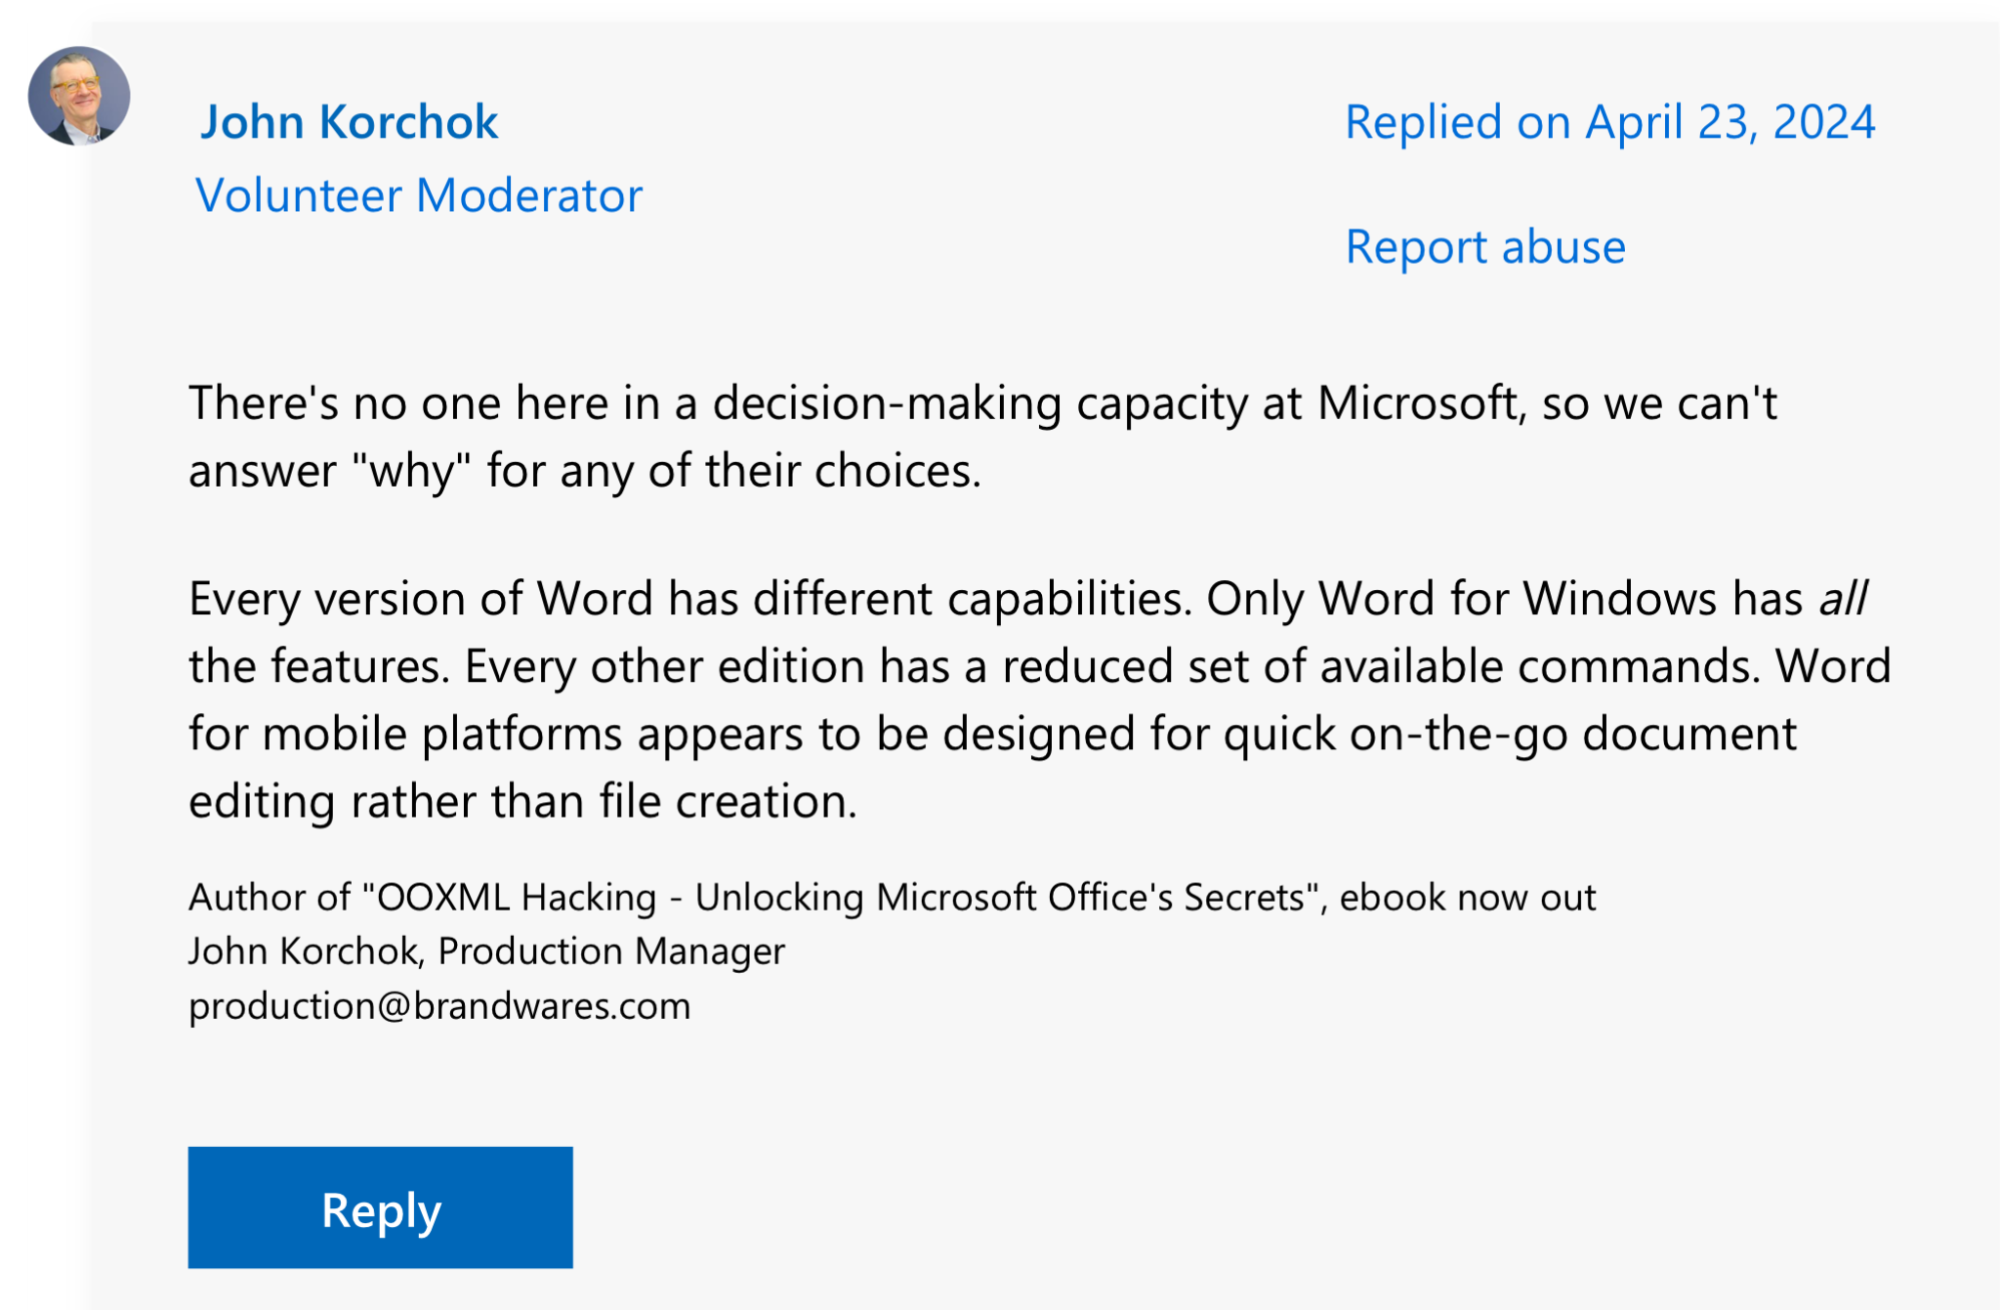
Task: Click the "OOXML Hacking" ebook title text
Action: coord(516,897)
